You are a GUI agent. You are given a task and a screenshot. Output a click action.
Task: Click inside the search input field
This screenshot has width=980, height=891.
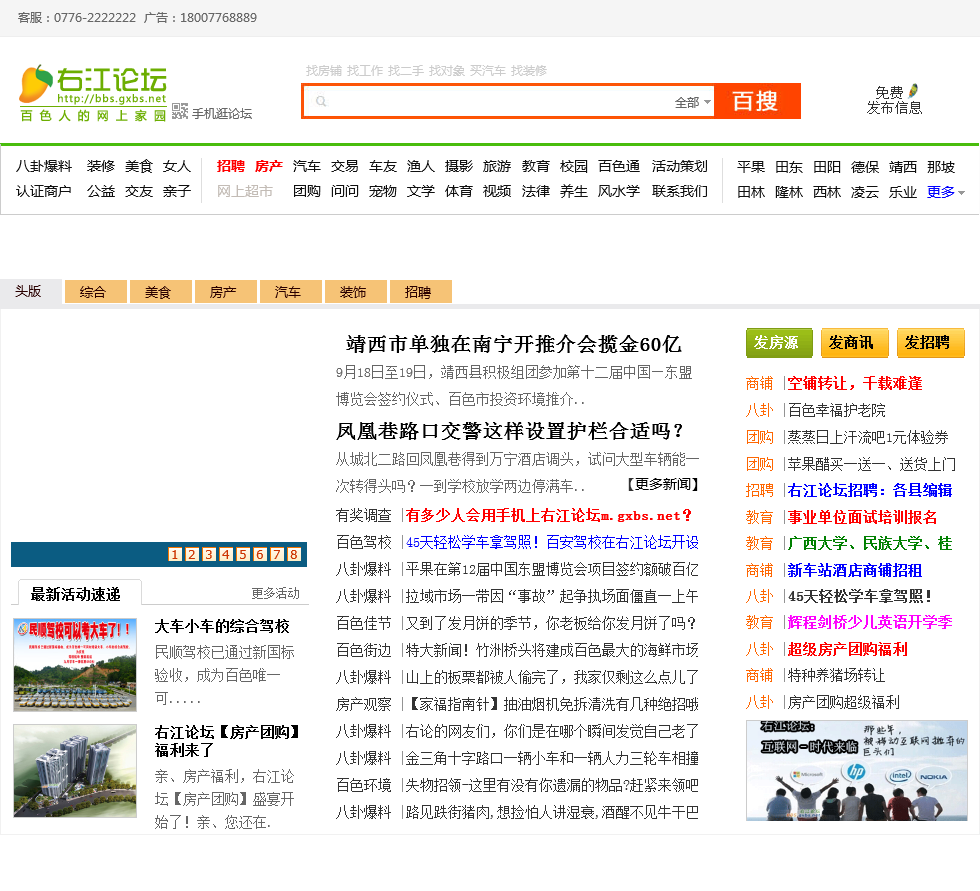[x=500, y=101]
